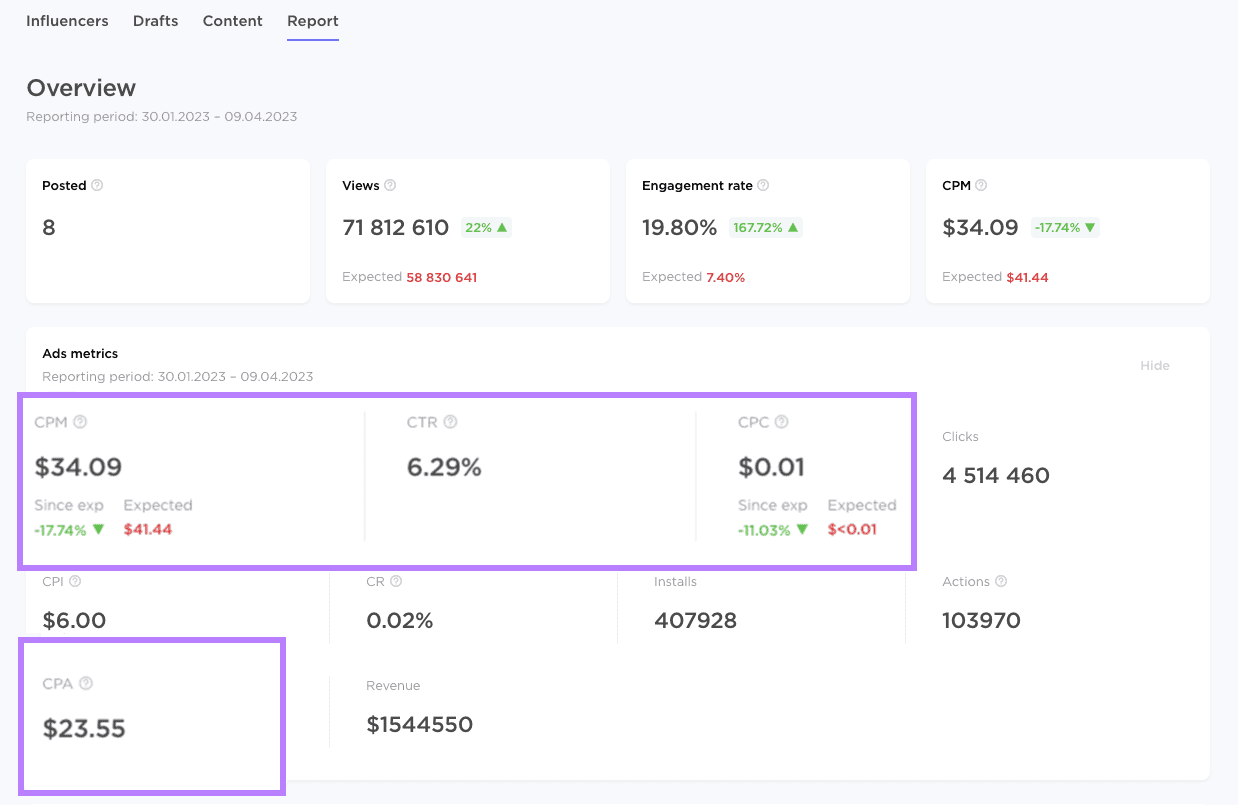Switch to the Influencers tab
This screenshot has width=1238, height=805.
[x=67, y=20]
